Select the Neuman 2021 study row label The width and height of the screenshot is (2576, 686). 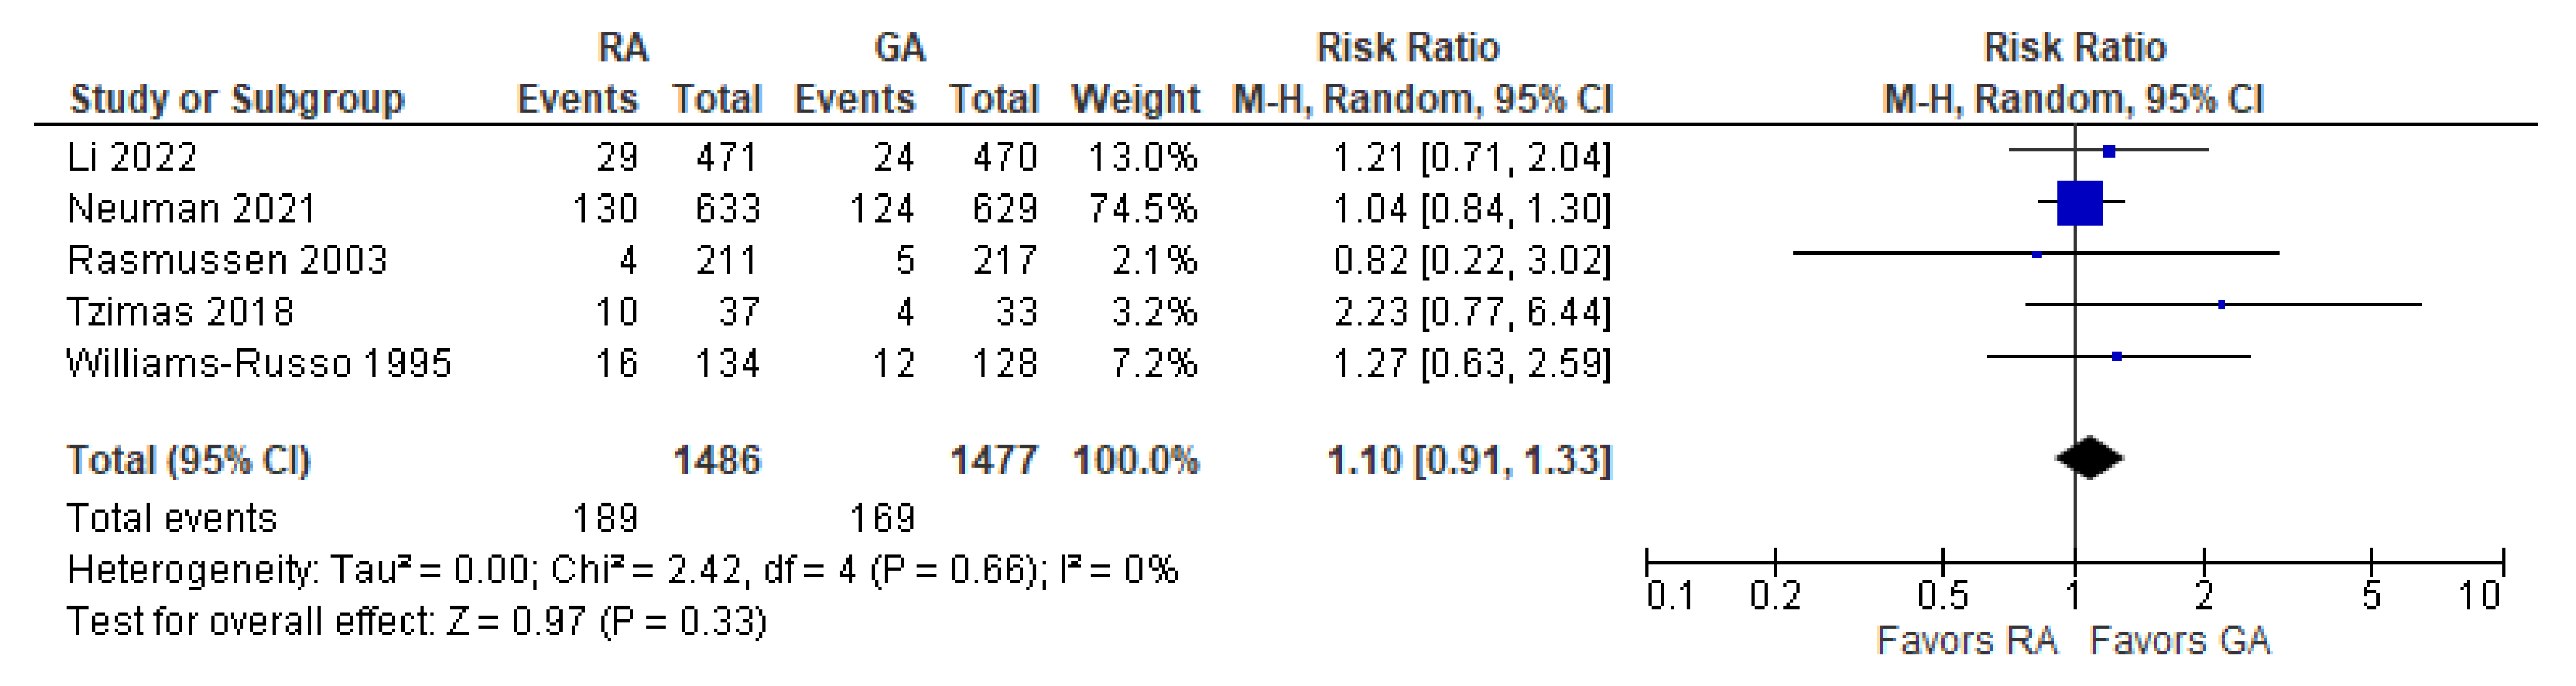pos(191,209)
